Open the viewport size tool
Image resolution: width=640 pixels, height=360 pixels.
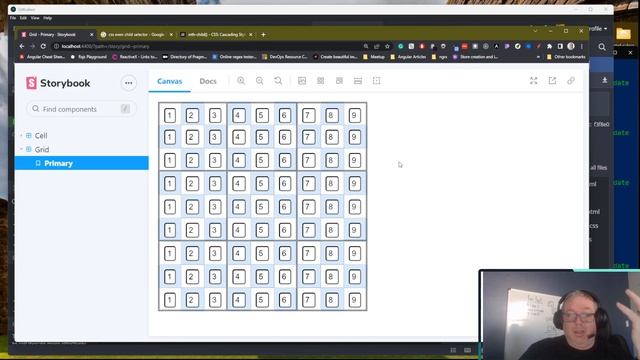pos(339,81)
